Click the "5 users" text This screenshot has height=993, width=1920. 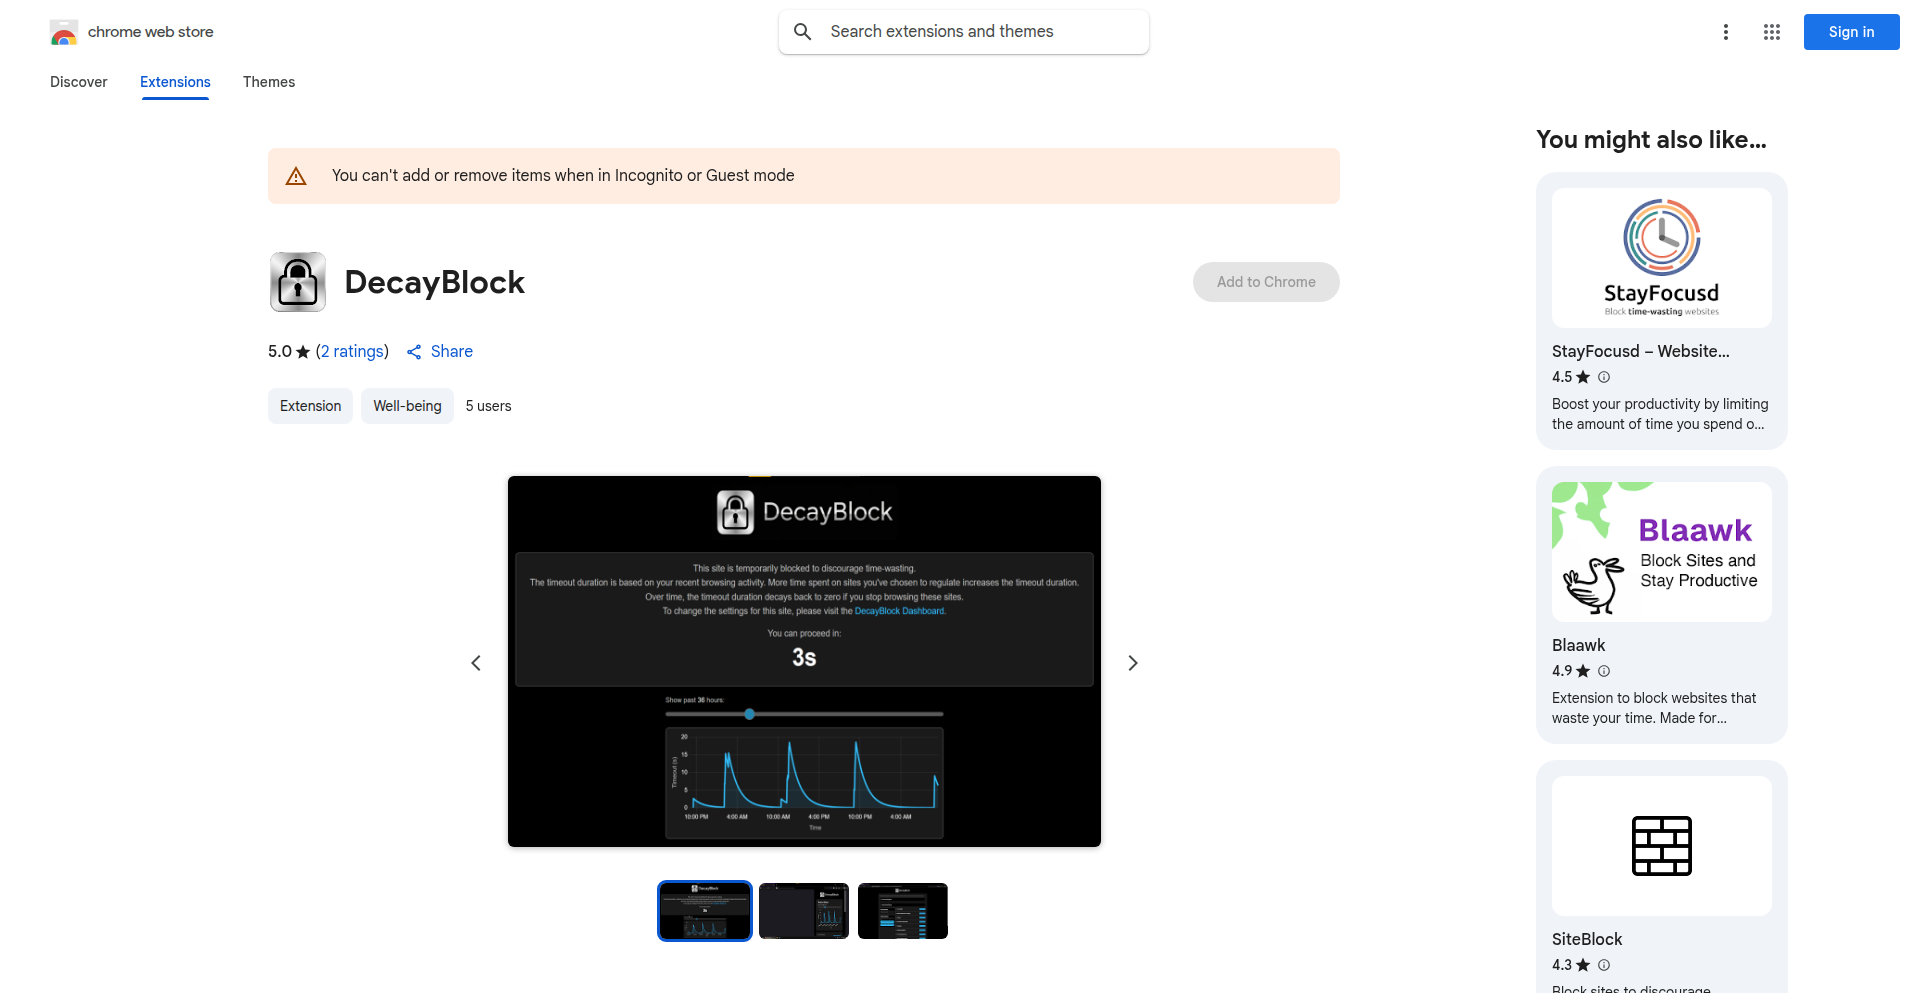coord(489,406)
